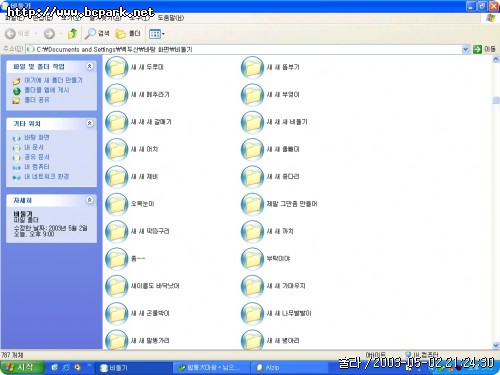Select the 좀~~ folder icon
Viewport: 500px width, 375px height.
click(117, 259)
